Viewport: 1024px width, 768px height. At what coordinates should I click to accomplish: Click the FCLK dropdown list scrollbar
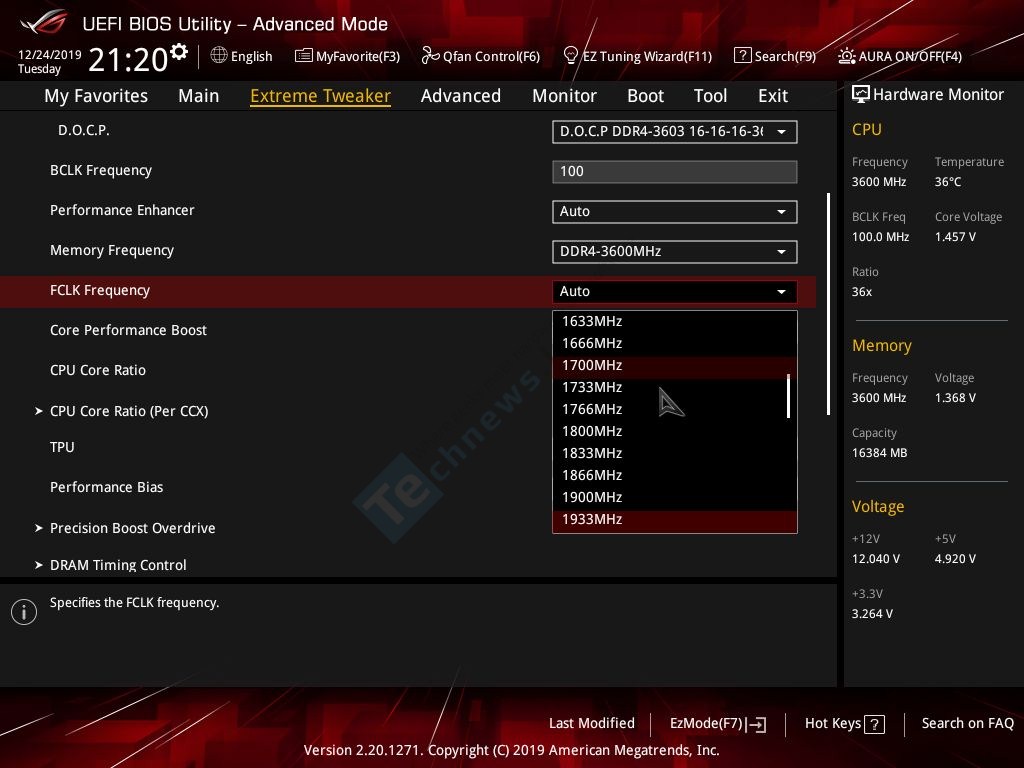point(789,396)
